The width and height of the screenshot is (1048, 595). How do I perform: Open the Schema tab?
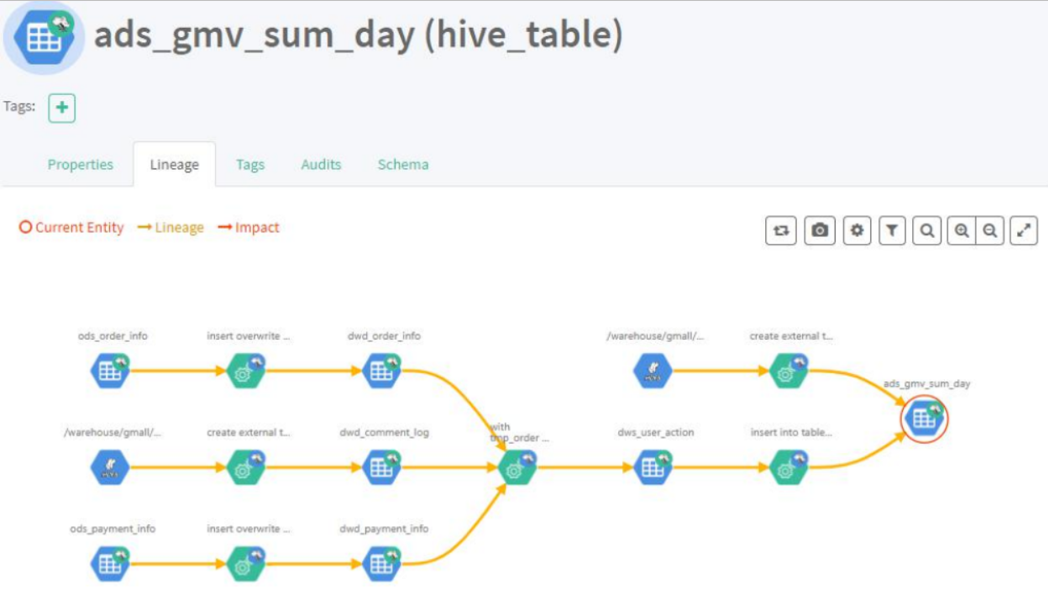pos(403,164)
